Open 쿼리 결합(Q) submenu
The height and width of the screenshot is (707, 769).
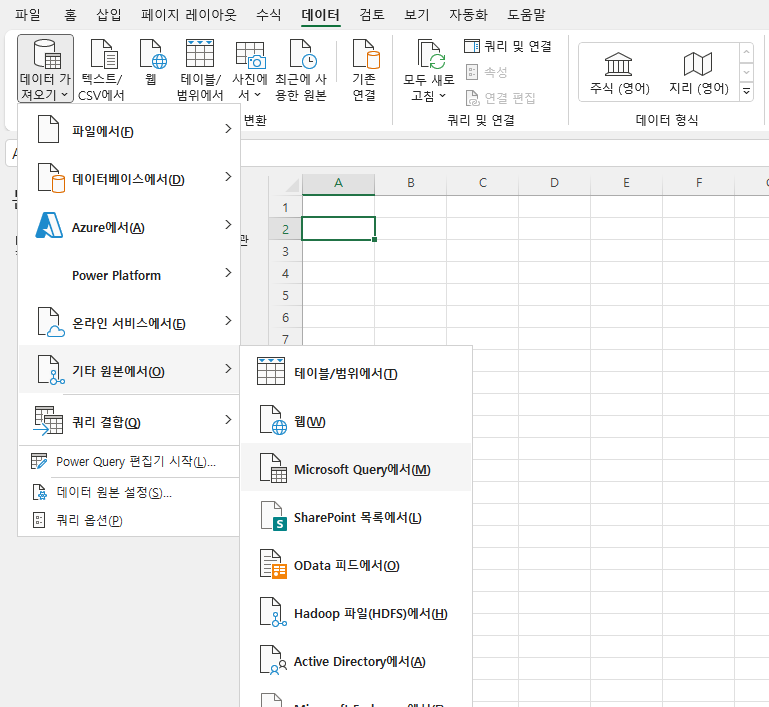coord(129,421)
